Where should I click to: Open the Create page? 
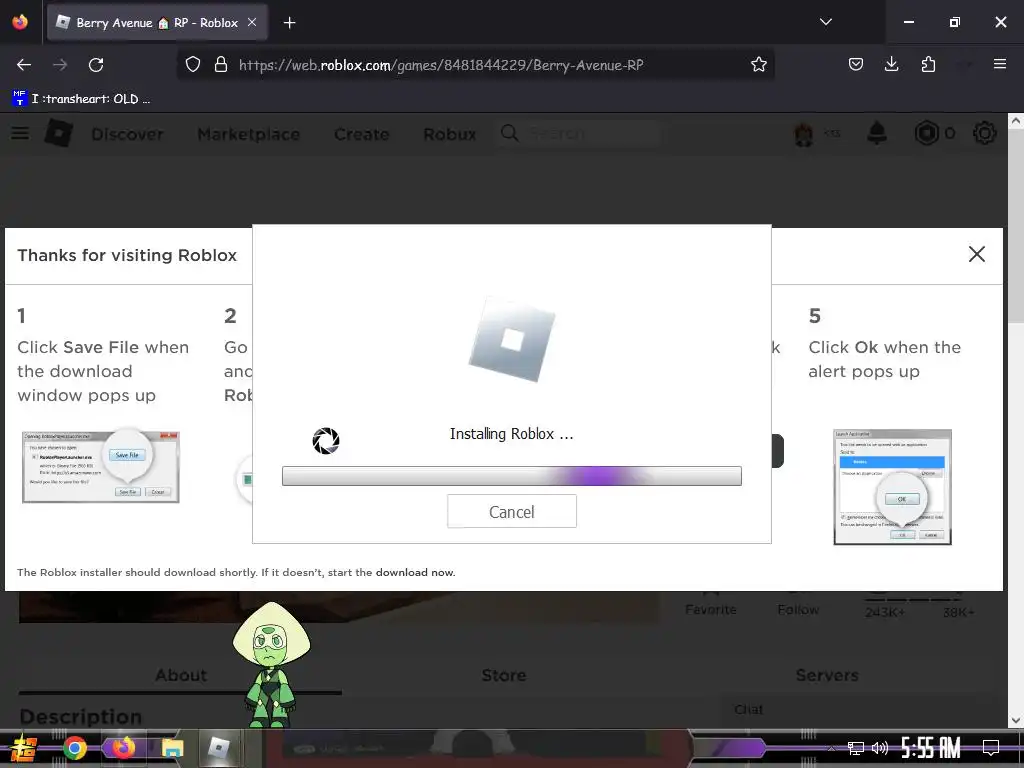pyautogui.click(x=361, y=134)
